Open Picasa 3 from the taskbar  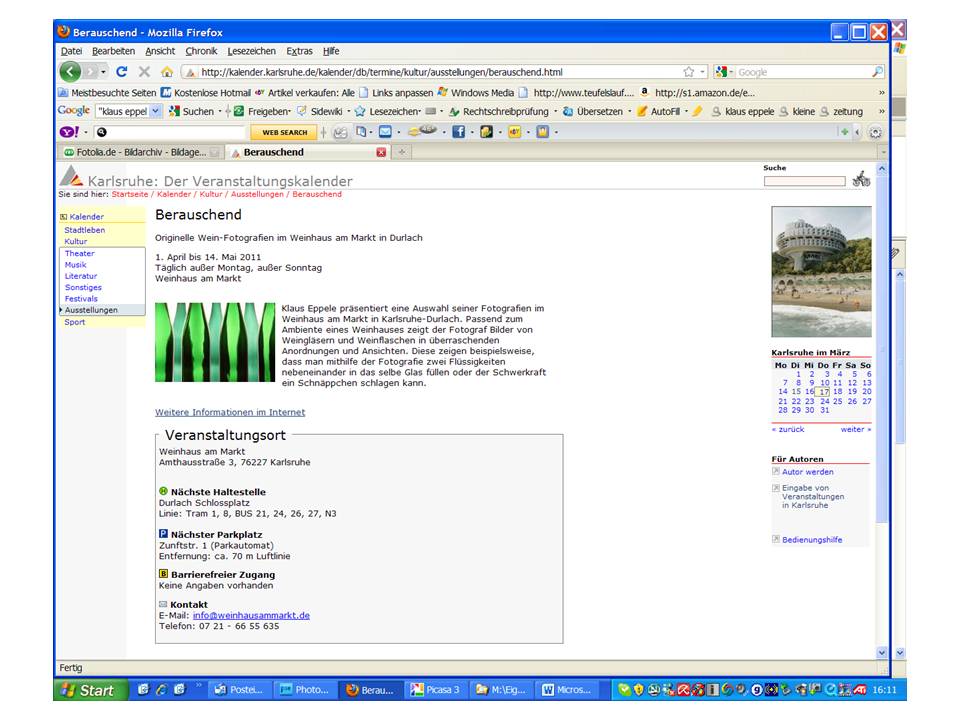pyautogui.click(x=435, y=690)
